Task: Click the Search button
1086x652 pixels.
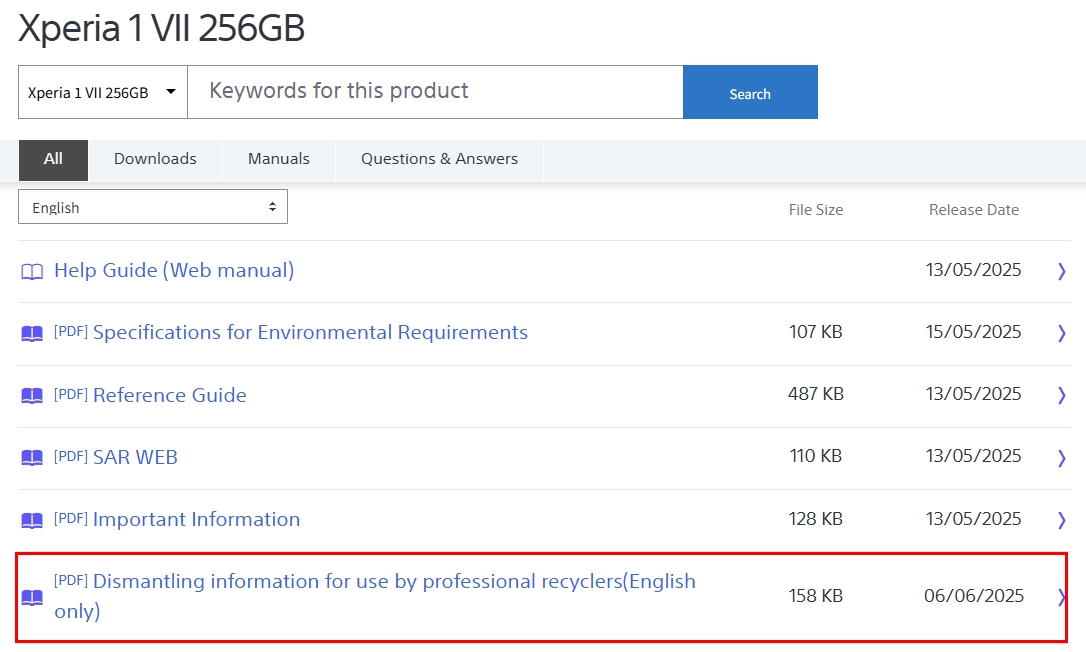Action: (x=750, y=92)
